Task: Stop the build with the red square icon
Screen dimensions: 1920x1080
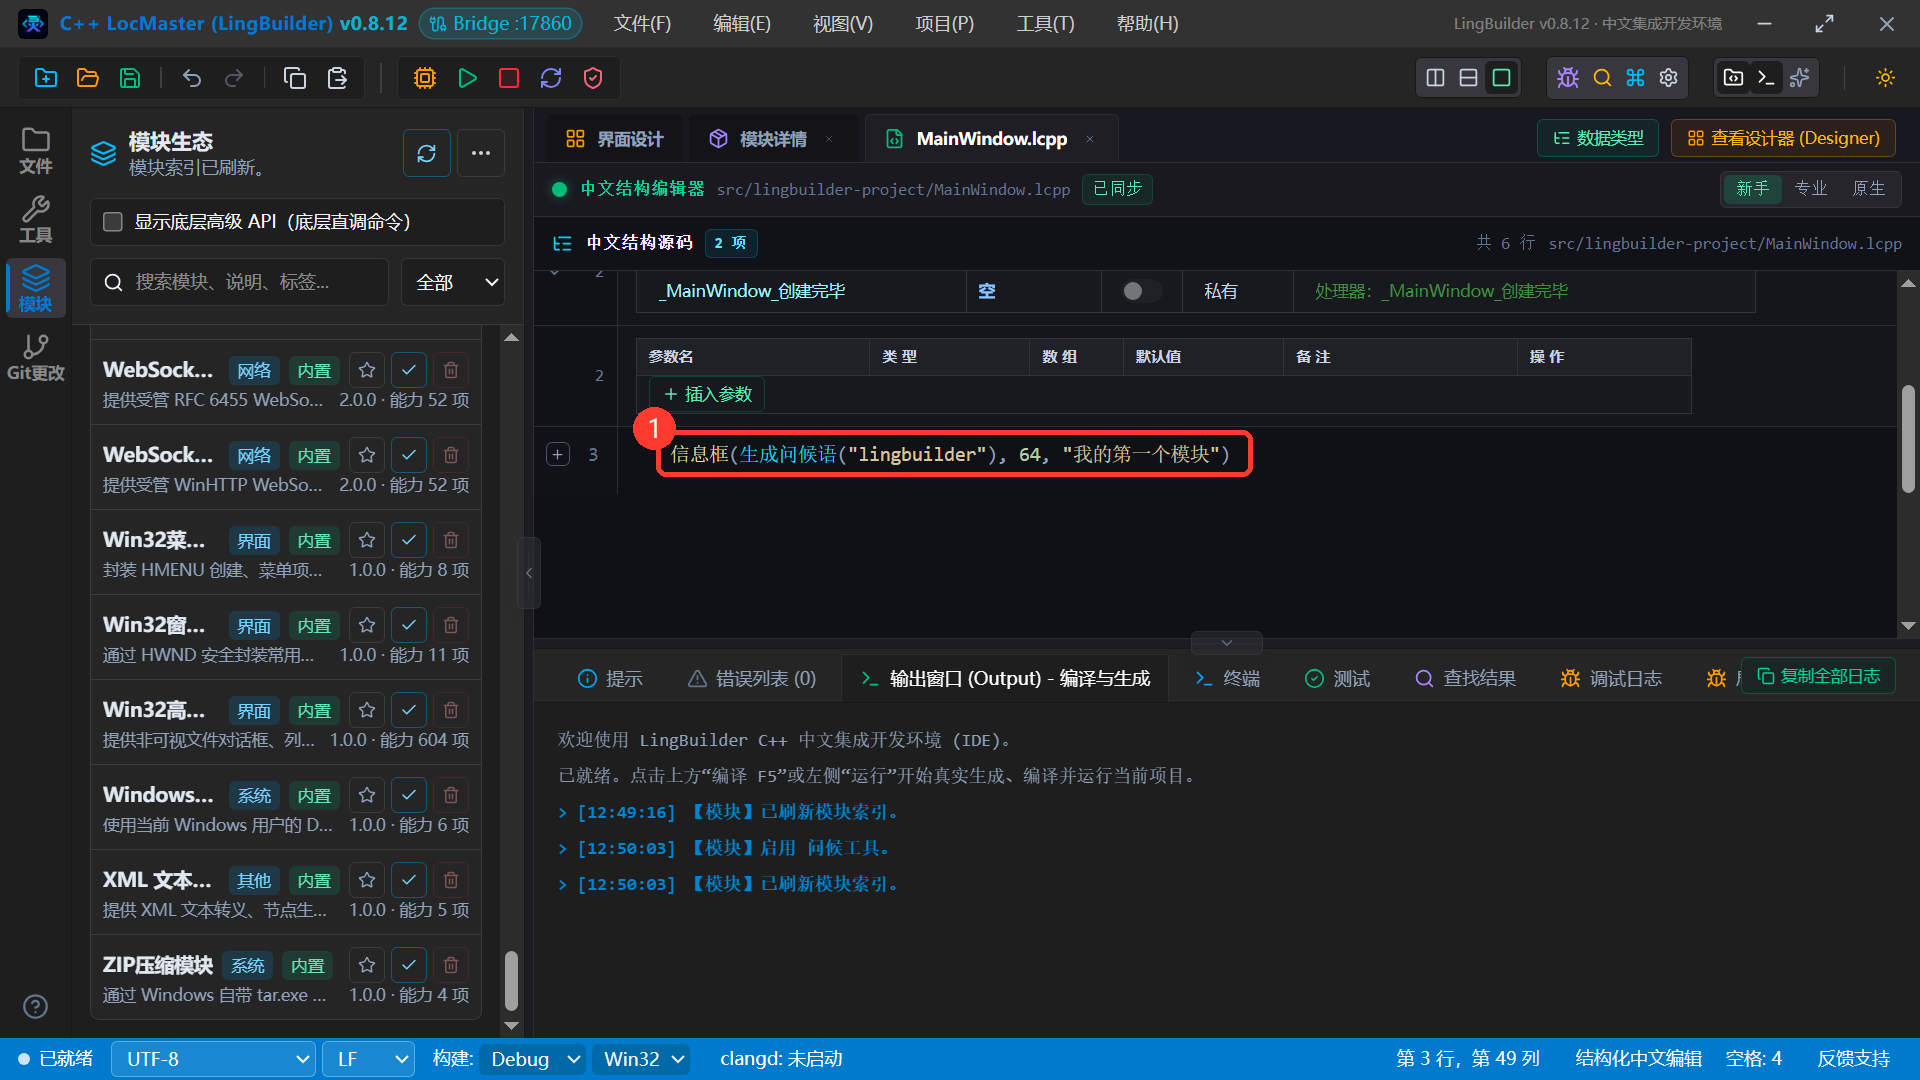Action: 509,78
